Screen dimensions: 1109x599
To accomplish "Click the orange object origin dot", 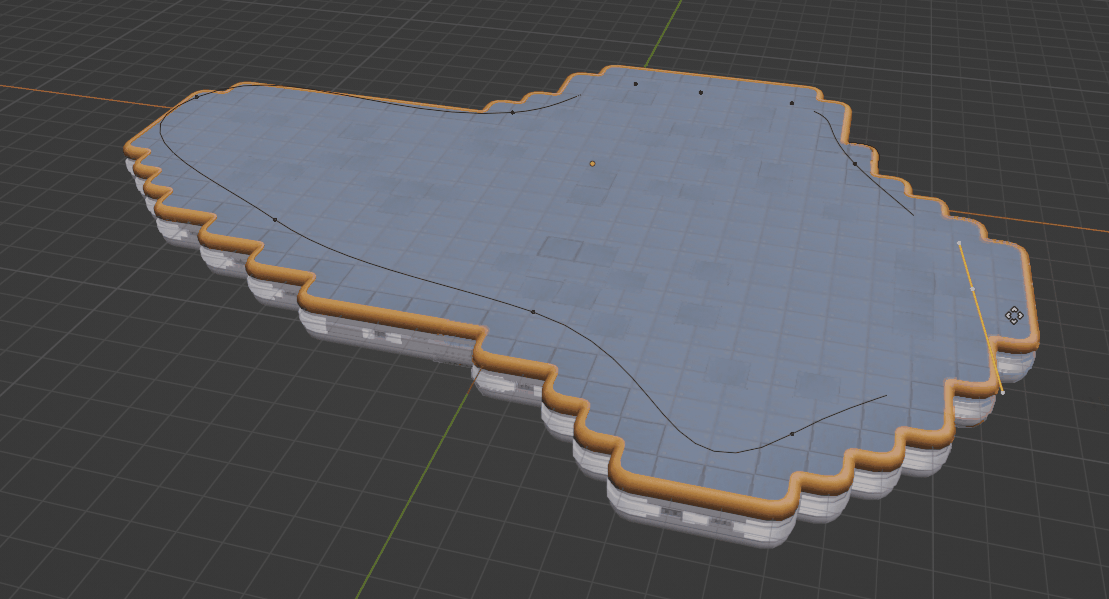I will tap(593, 163).
